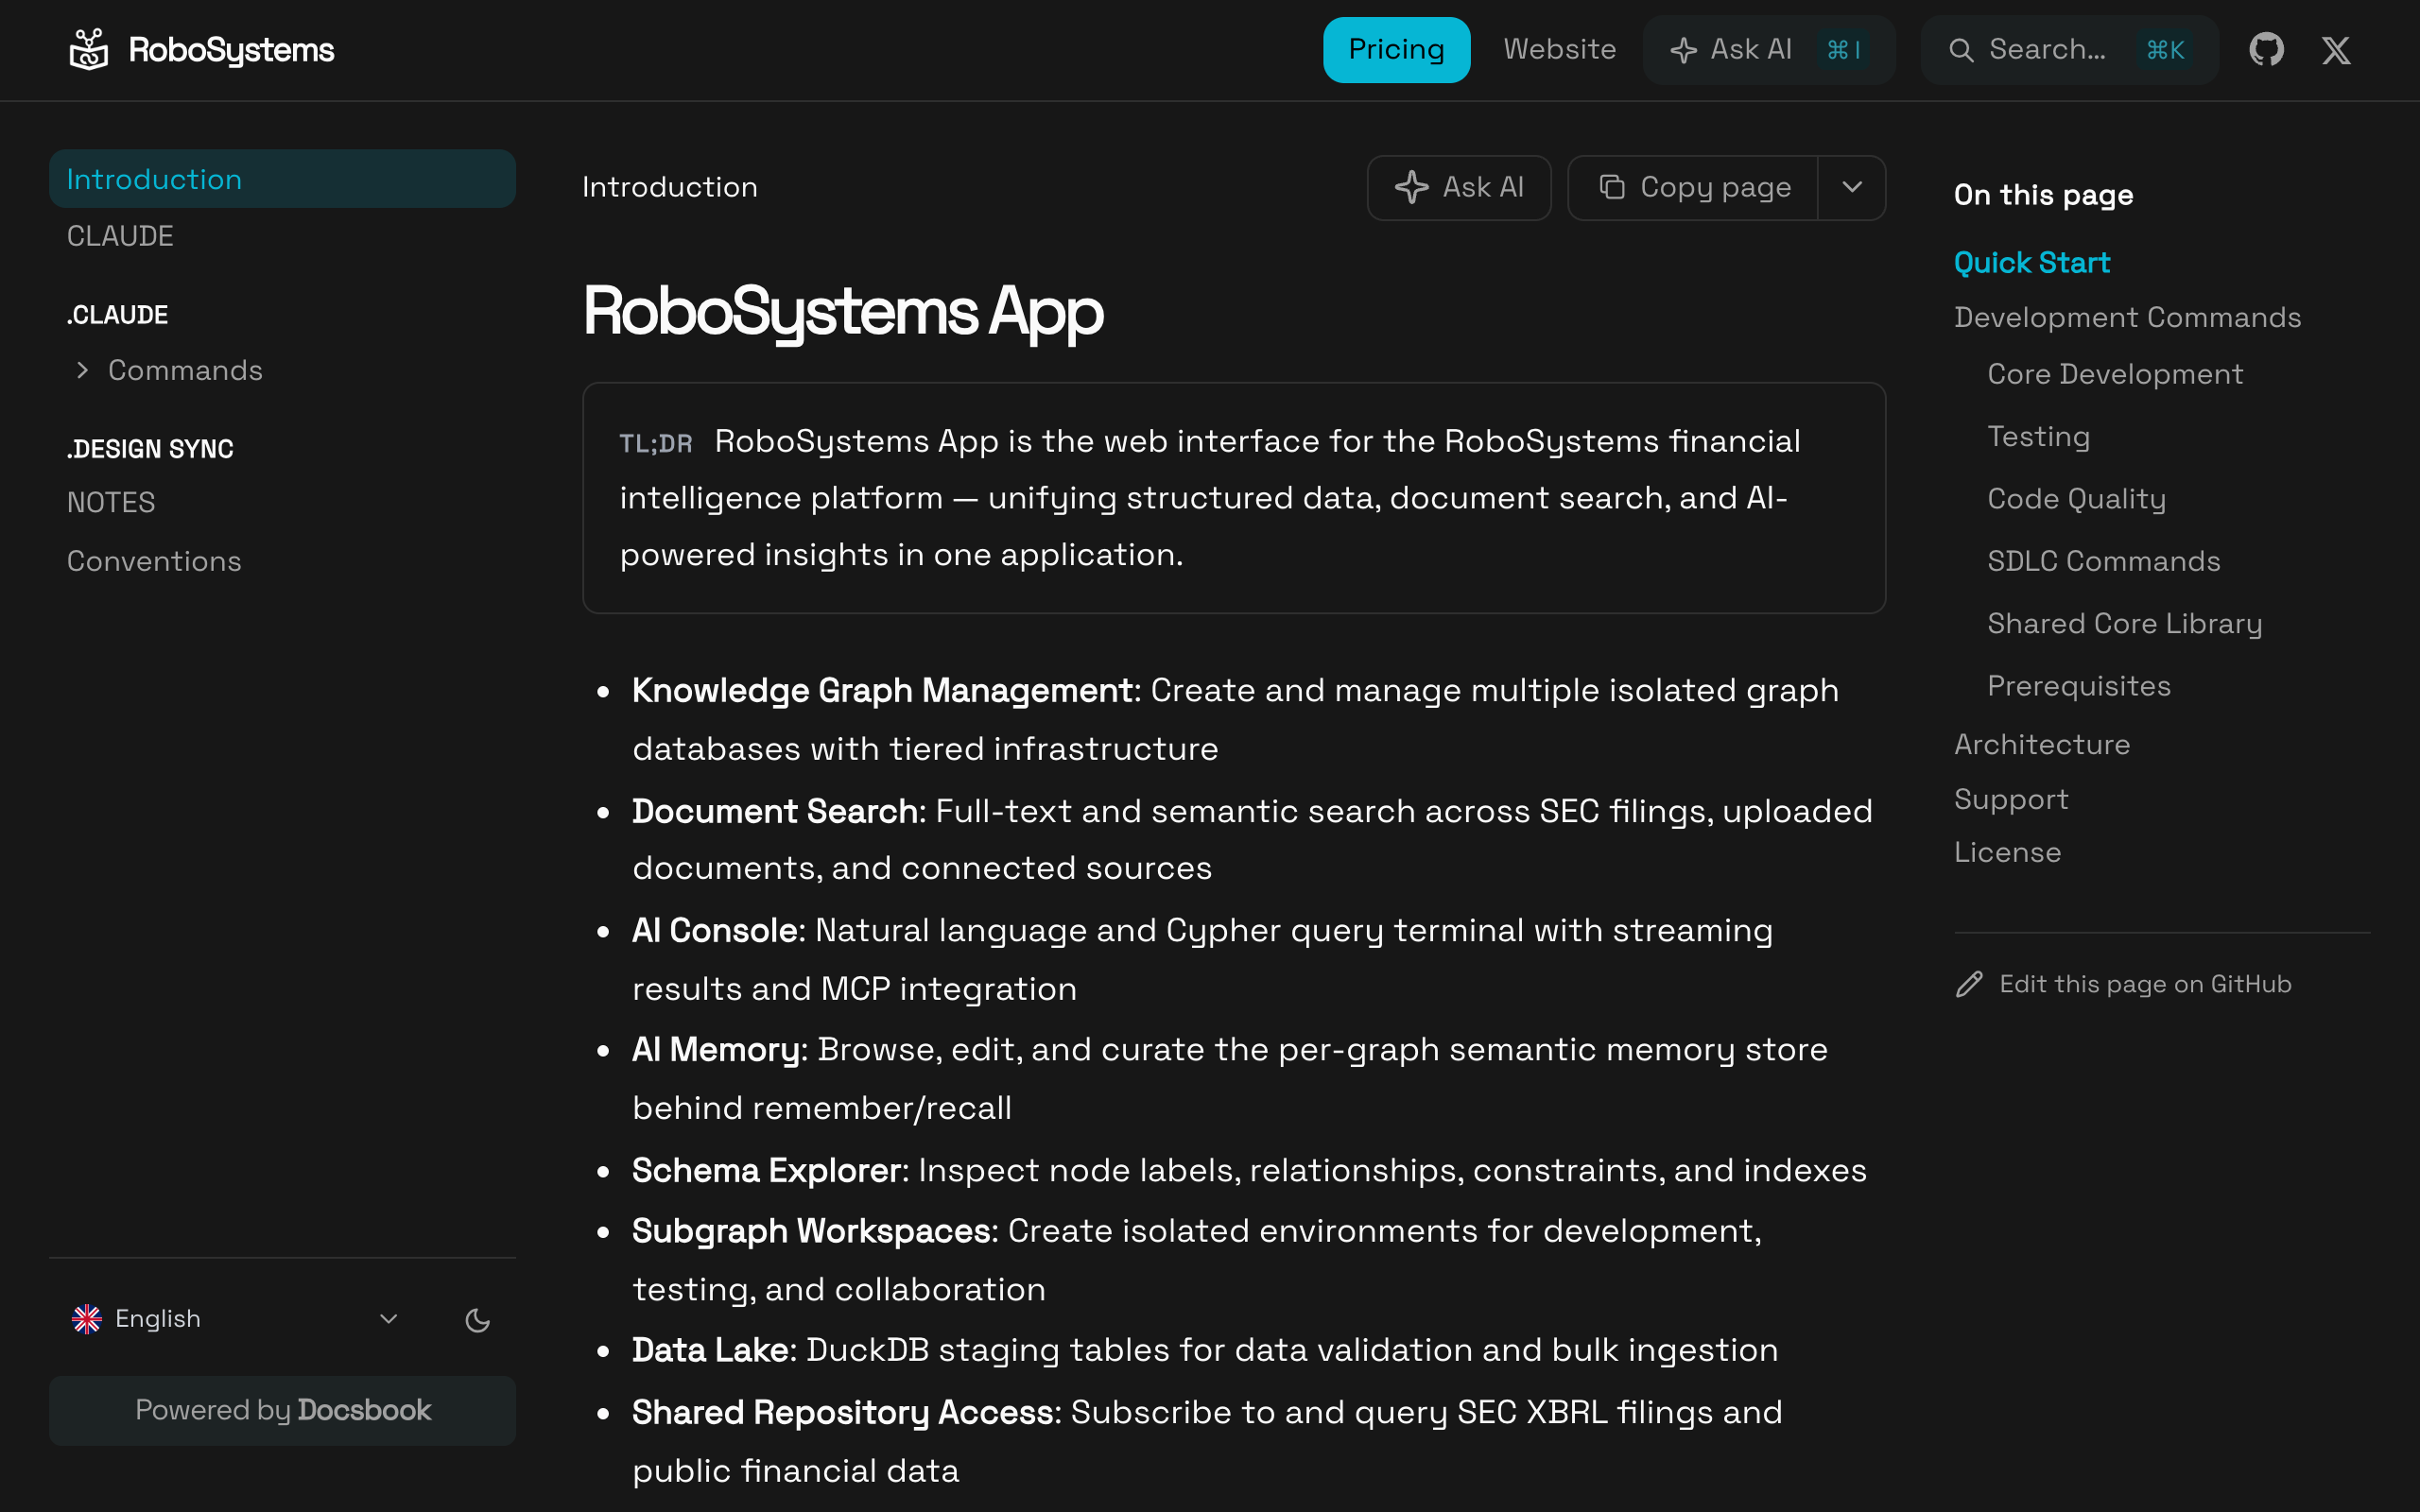Screen dimensions: 2420x1512
Task: Click the Copy page button
Action: click(1693, 187)
